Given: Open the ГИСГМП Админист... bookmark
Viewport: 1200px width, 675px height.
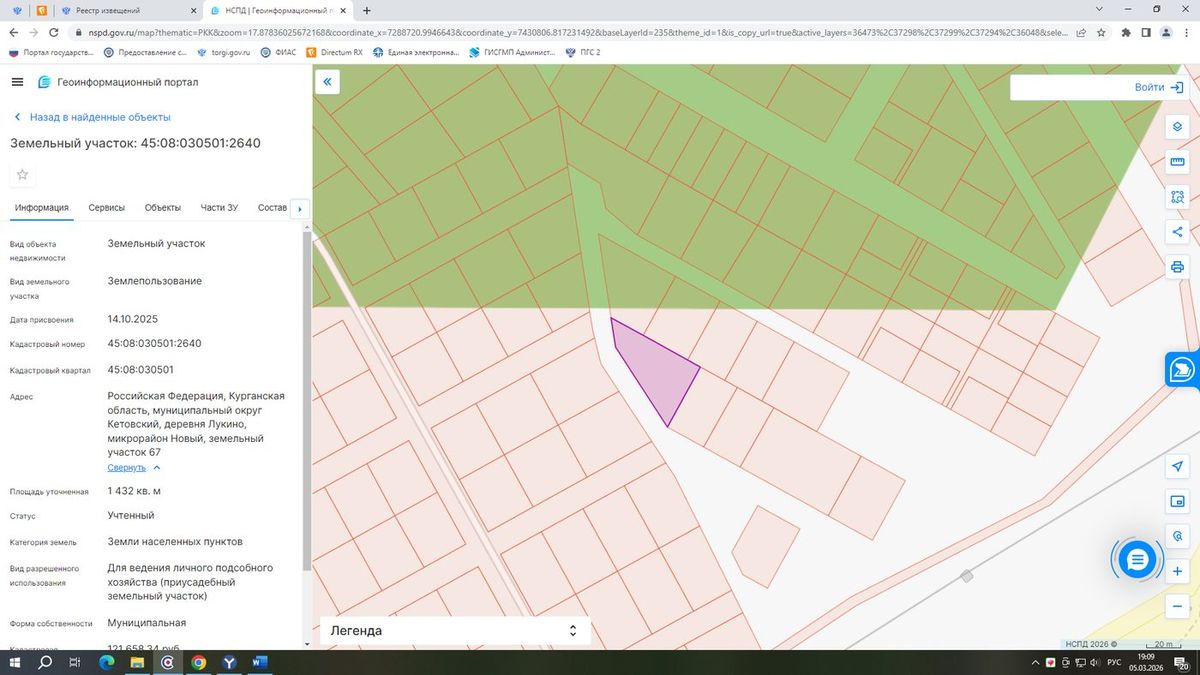Looking at the screenshot, I should point(513,52).
